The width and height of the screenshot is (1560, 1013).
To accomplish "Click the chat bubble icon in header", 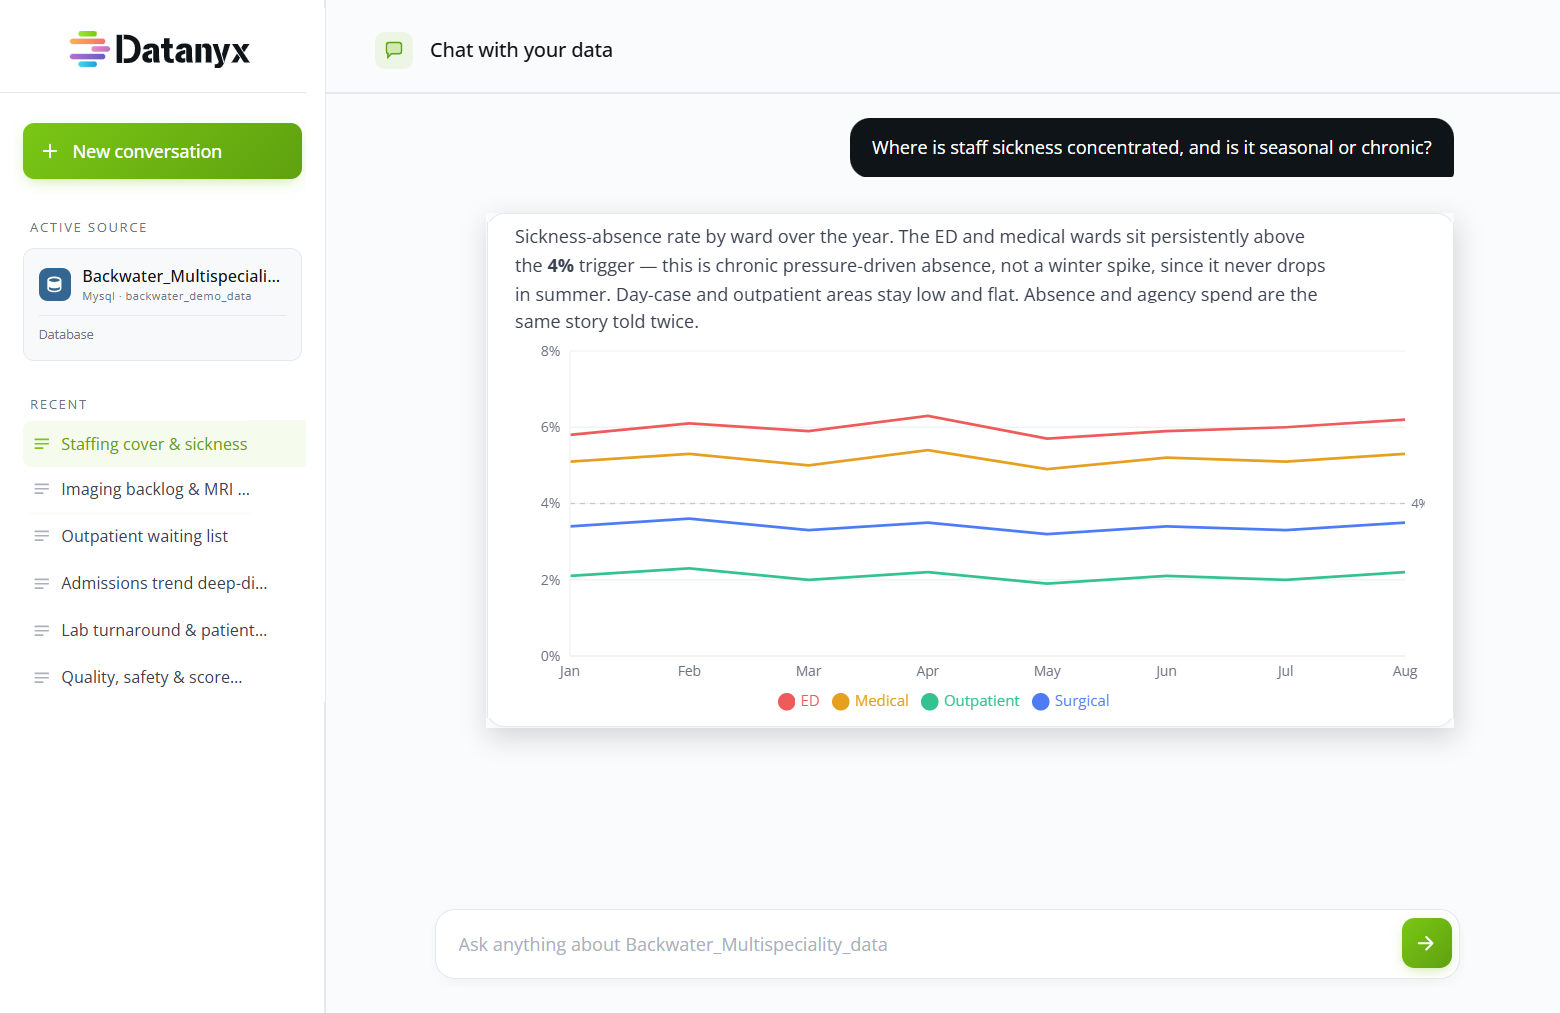I will coord(394,50).
